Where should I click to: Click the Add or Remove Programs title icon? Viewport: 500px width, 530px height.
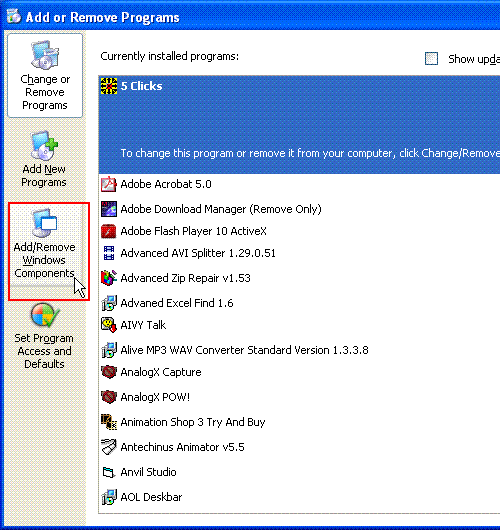(x=14, y=16)
